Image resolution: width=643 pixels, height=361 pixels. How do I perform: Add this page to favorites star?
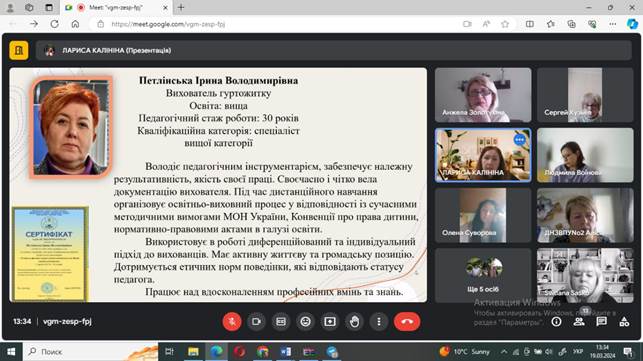(505, 24)
